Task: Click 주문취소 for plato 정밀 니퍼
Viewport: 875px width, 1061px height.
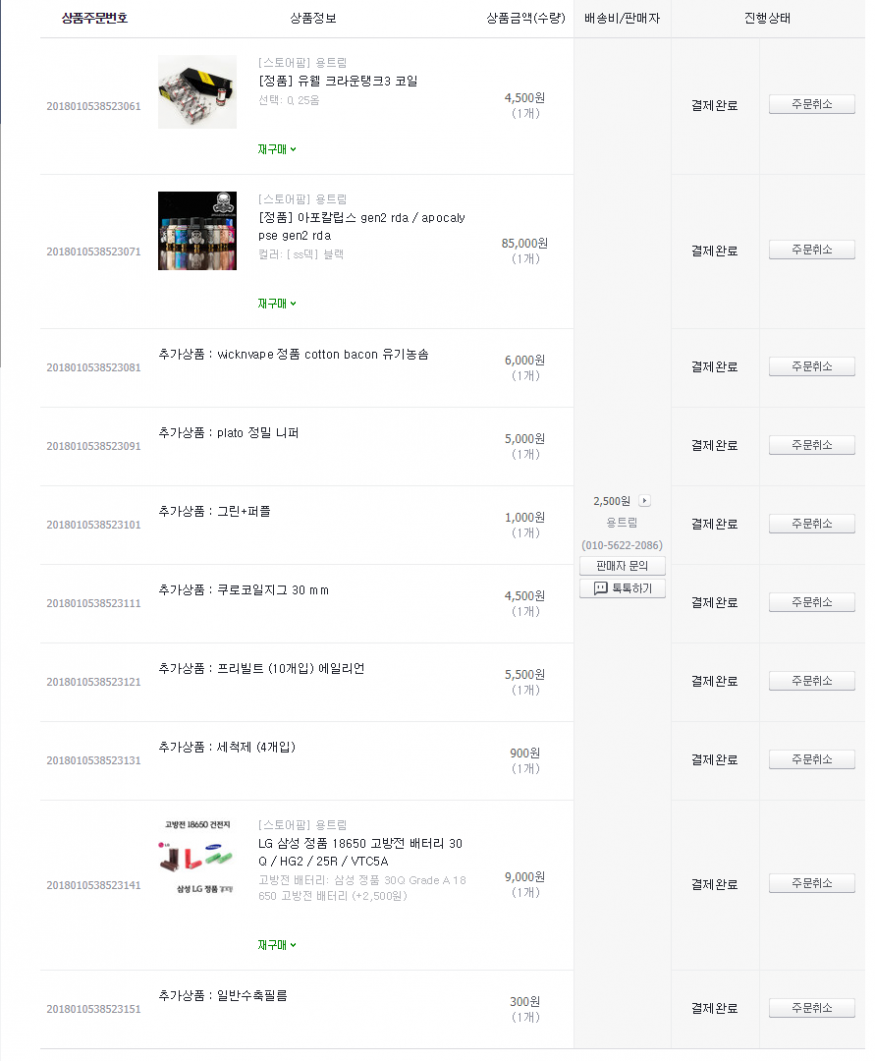Action: pyautogui.click(x=811, y=444)
